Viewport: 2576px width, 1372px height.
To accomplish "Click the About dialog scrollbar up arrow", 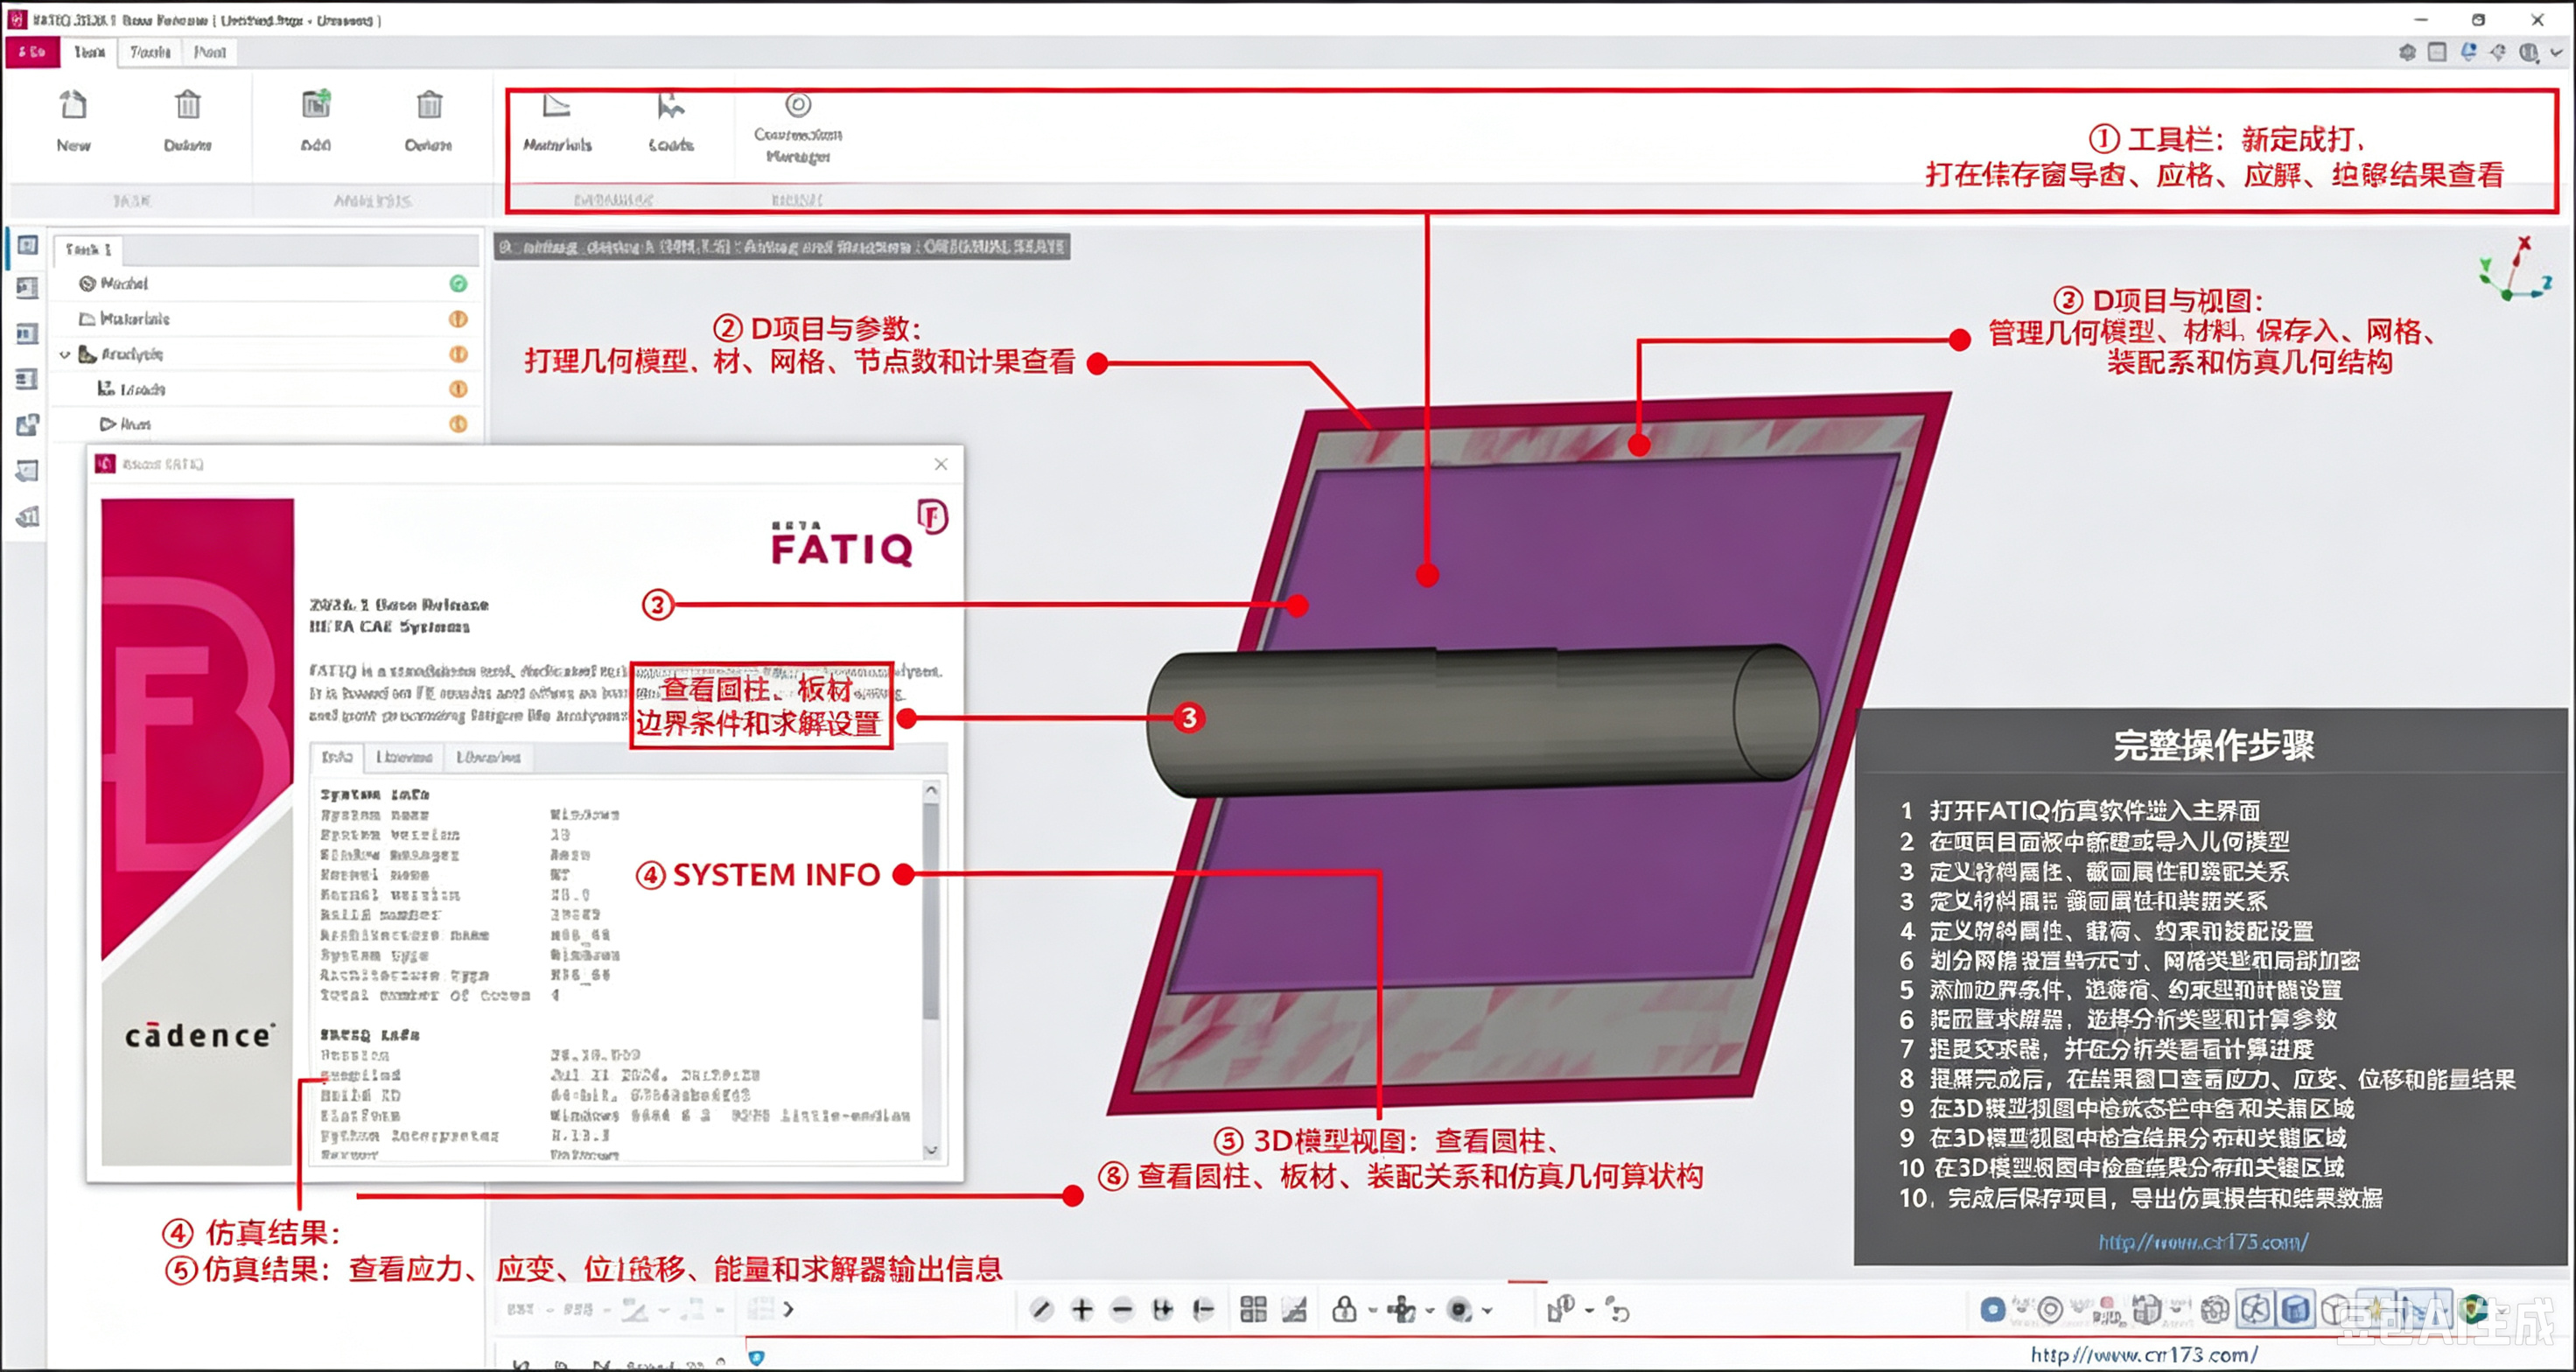I will click(x=932, y=791).
